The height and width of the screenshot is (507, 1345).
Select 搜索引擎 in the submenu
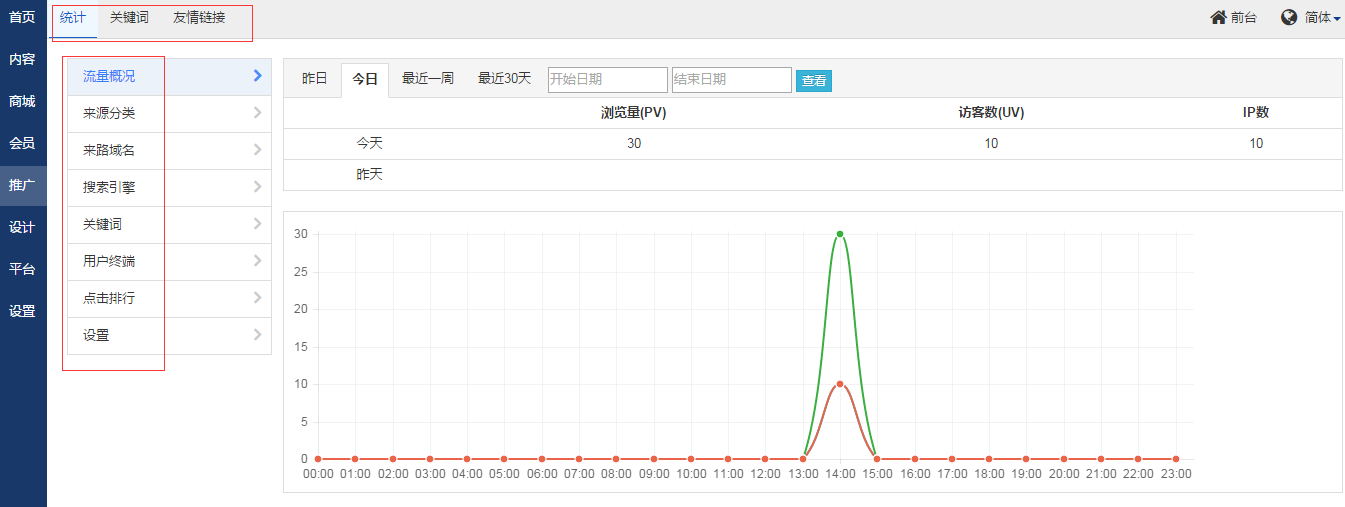click(x=169, y=187)
